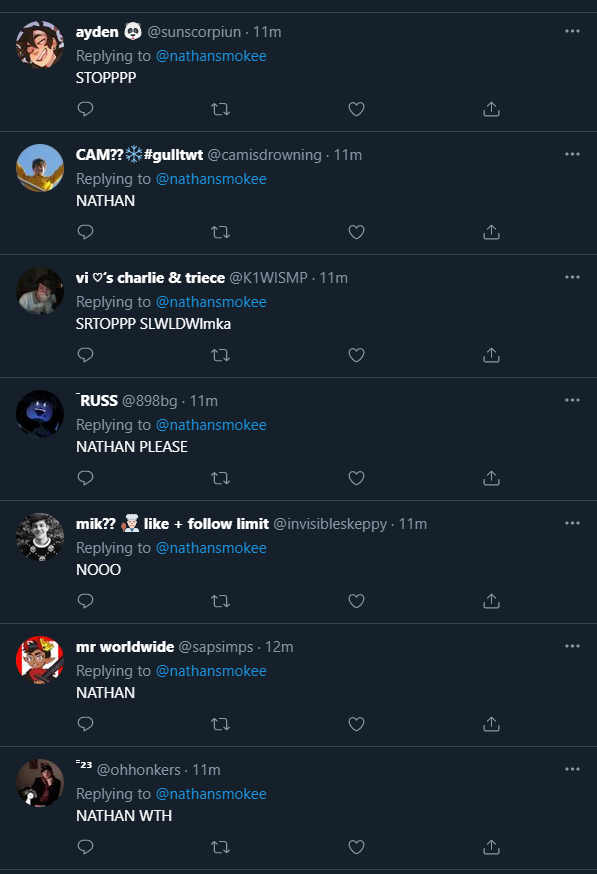Share RUSS's NATHAN PLEASE tweet
597x874 pixels.
click(x=491, y=478)
